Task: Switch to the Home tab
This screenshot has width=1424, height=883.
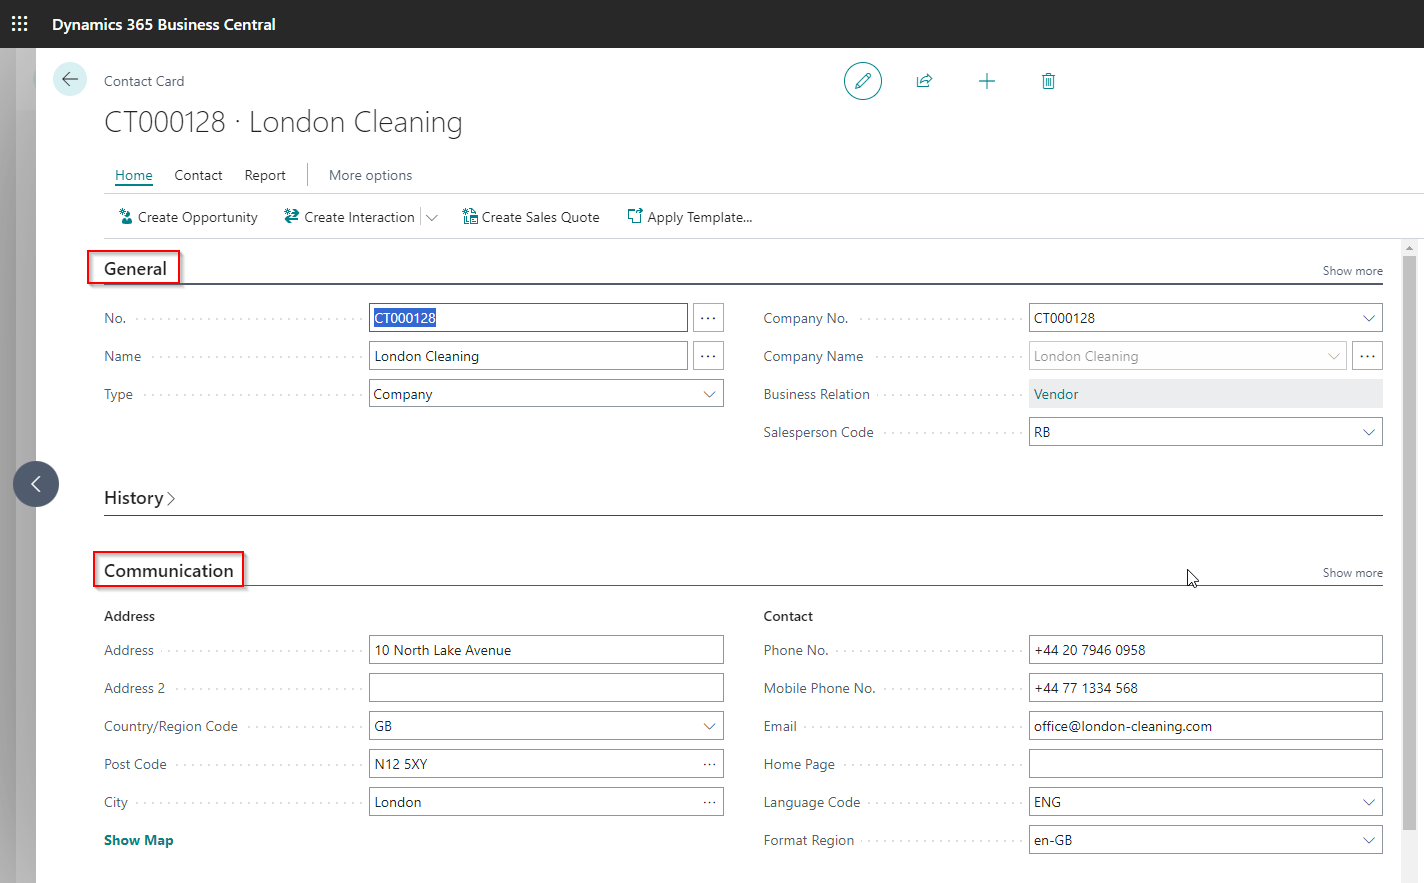Action: point(134,175)
